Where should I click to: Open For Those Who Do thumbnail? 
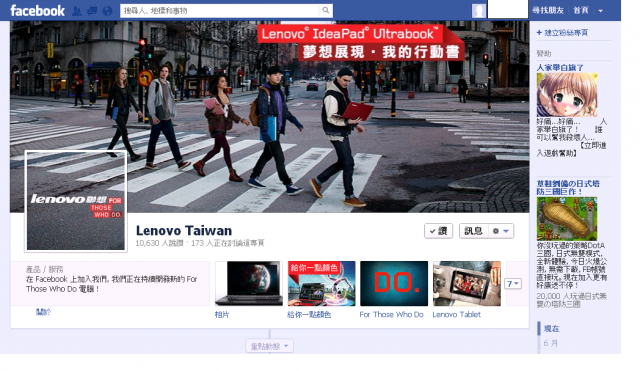394,283
